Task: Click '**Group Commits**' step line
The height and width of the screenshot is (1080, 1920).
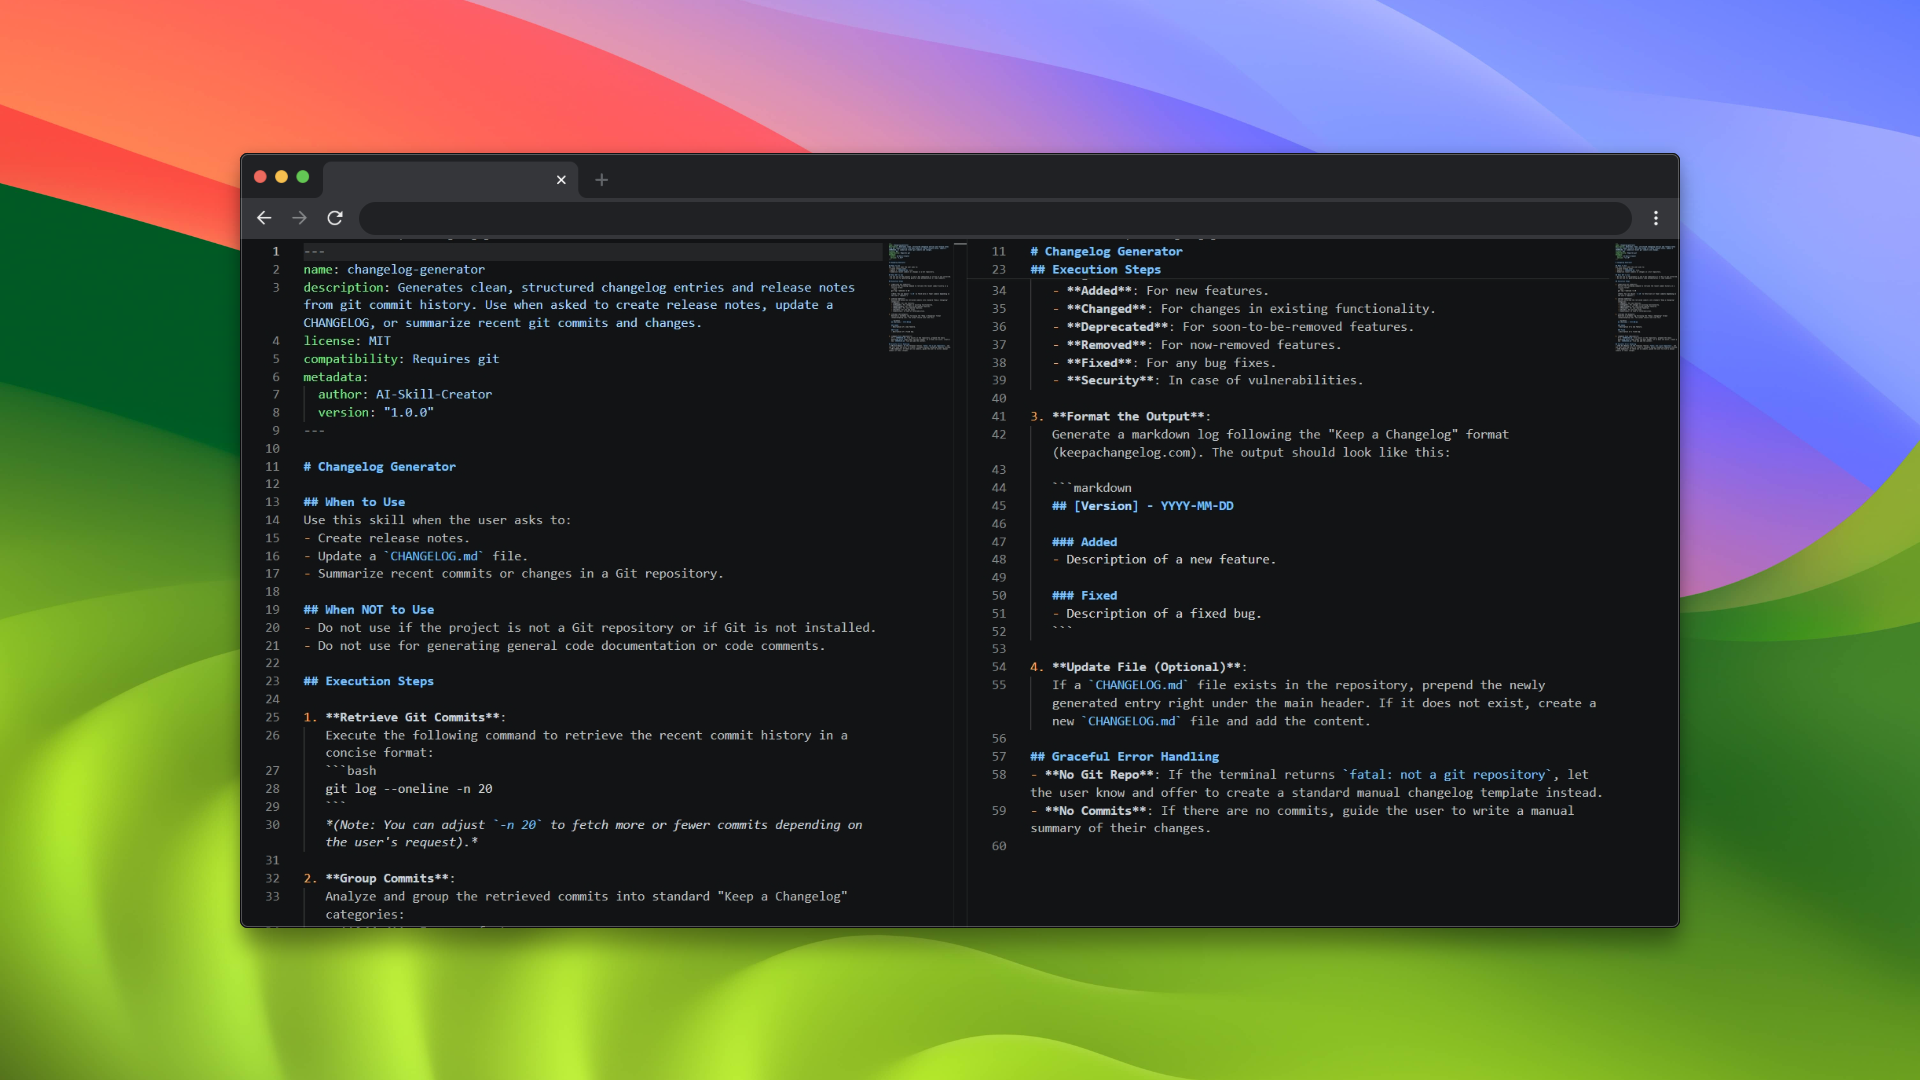Action: click(379, 879)
